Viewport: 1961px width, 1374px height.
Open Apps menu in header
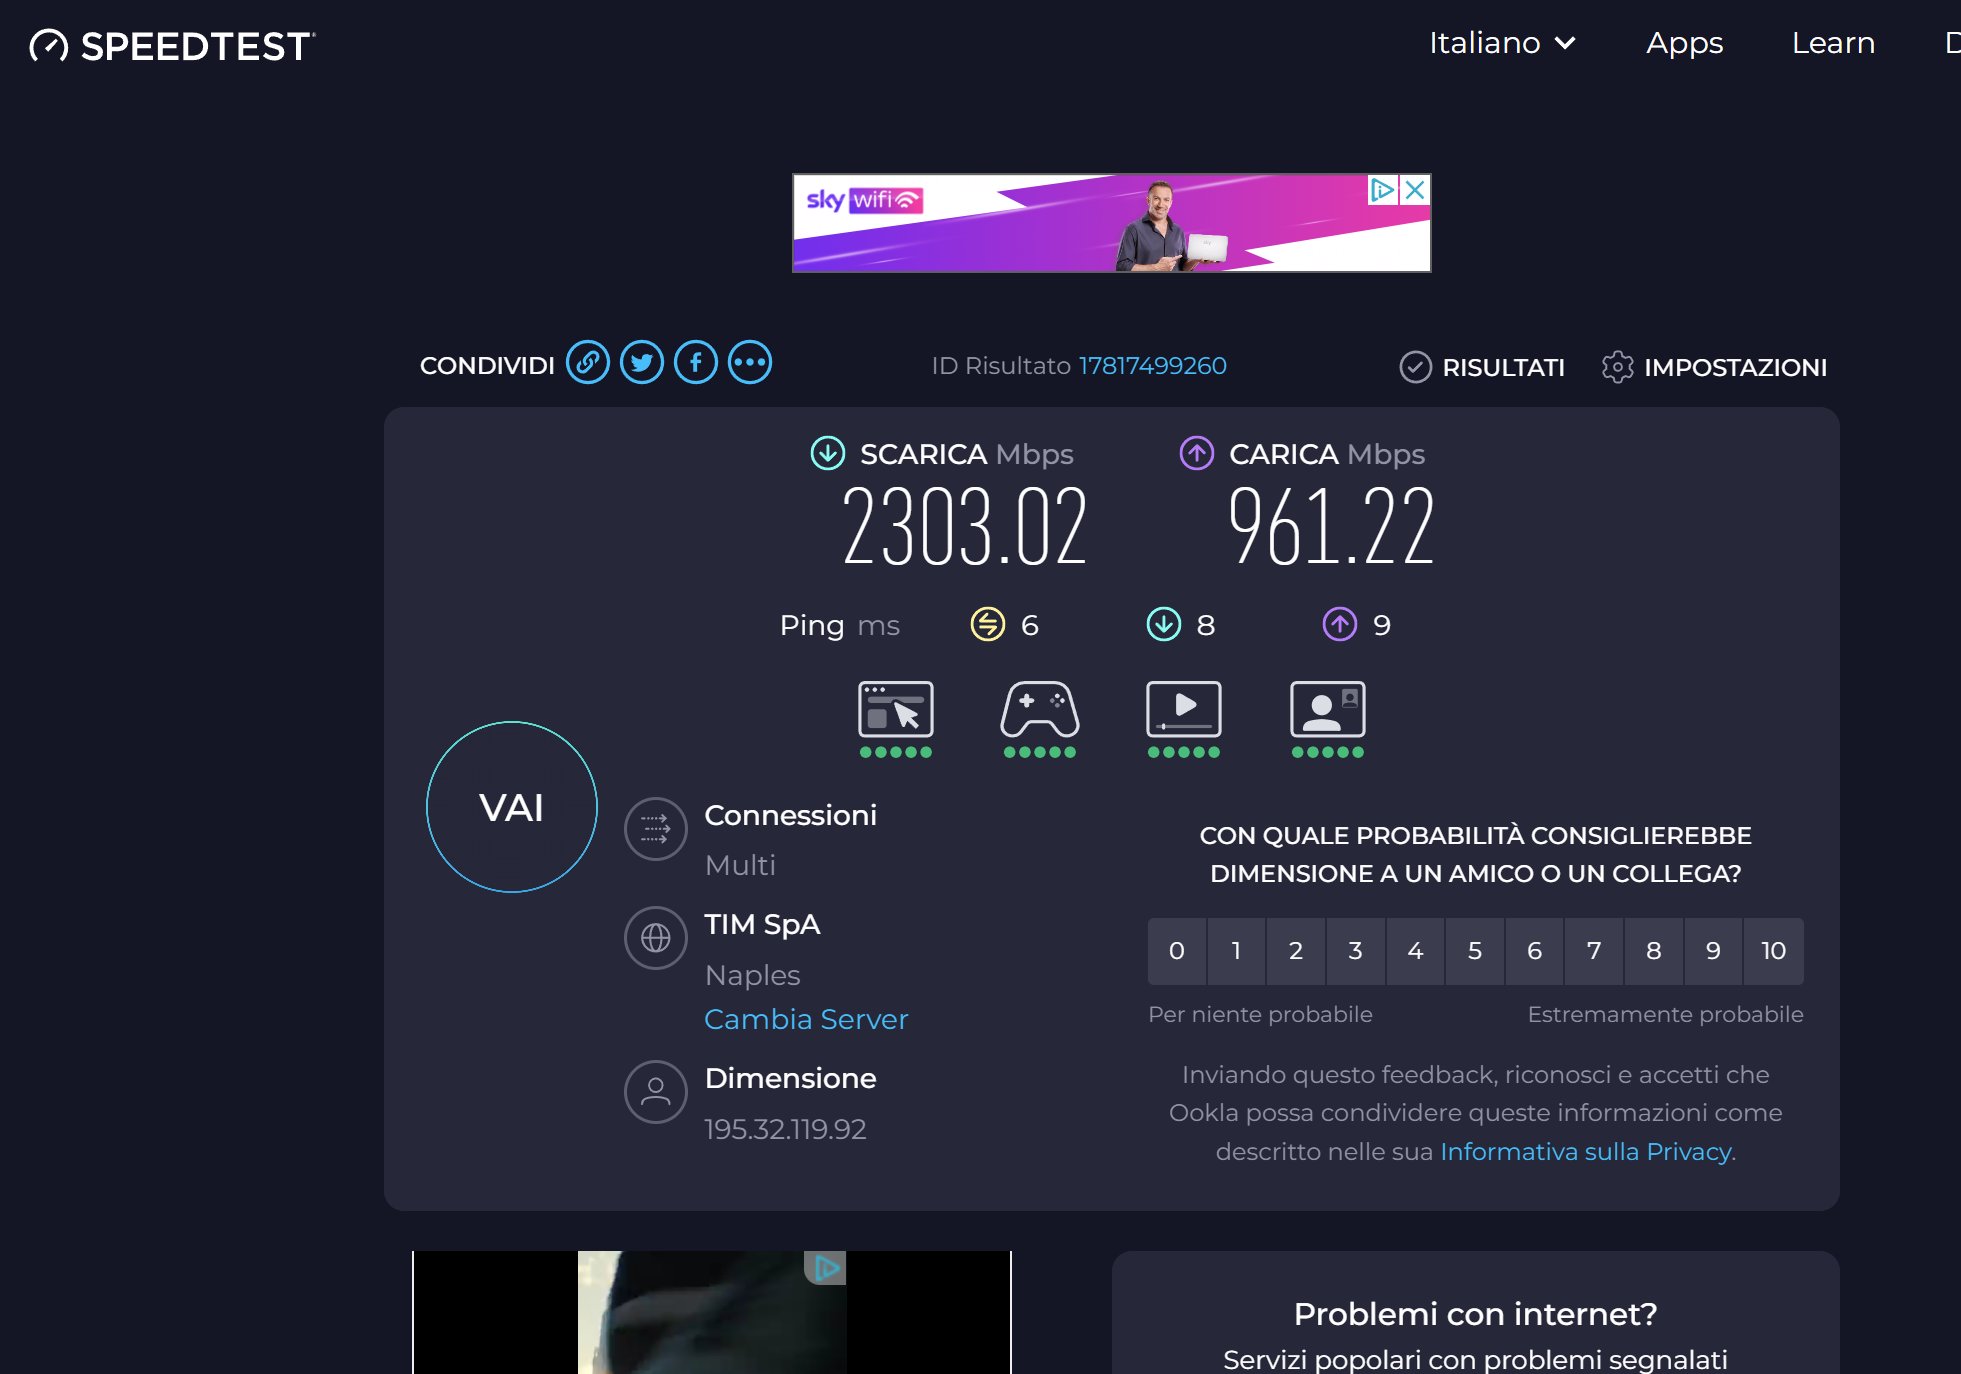pos(1684,43)
